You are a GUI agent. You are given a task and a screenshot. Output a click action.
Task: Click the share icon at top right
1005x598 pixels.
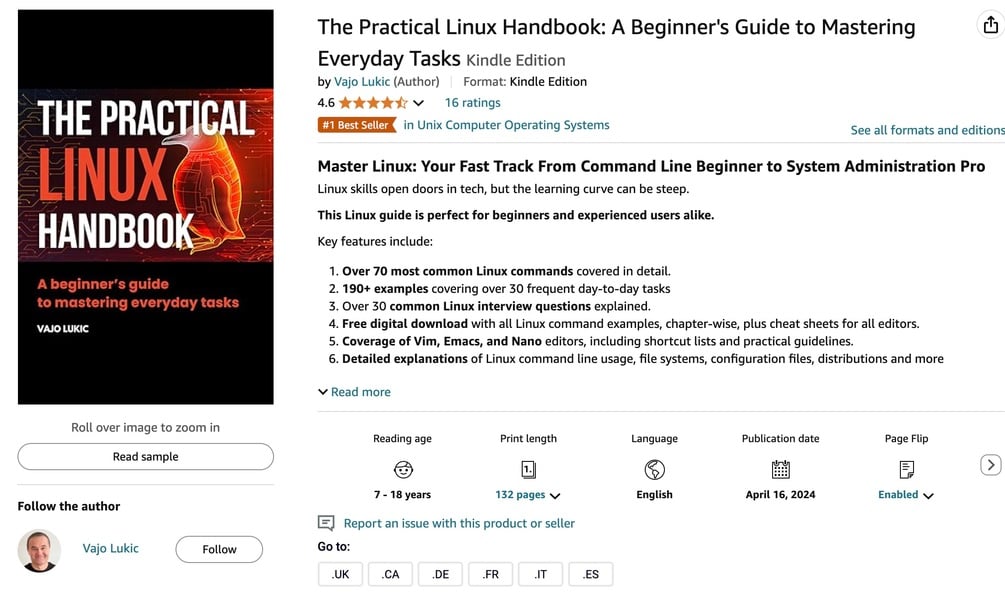[991, 25]
